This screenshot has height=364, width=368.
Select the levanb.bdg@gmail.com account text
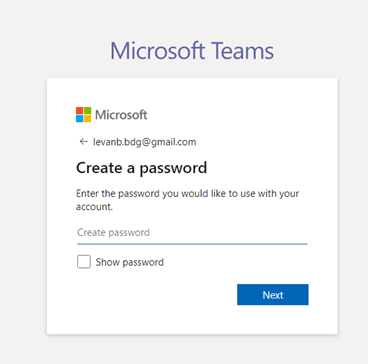coord(144,142)
